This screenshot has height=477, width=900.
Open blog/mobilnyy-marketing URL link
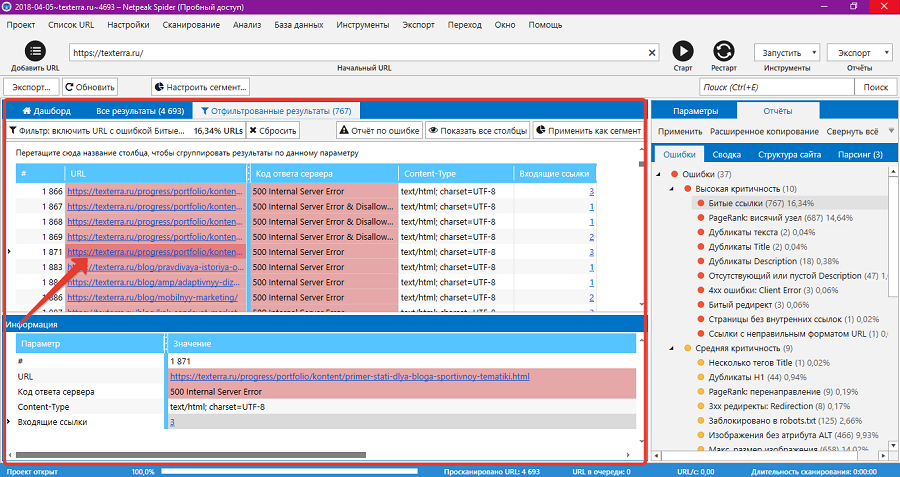point(152,297)
